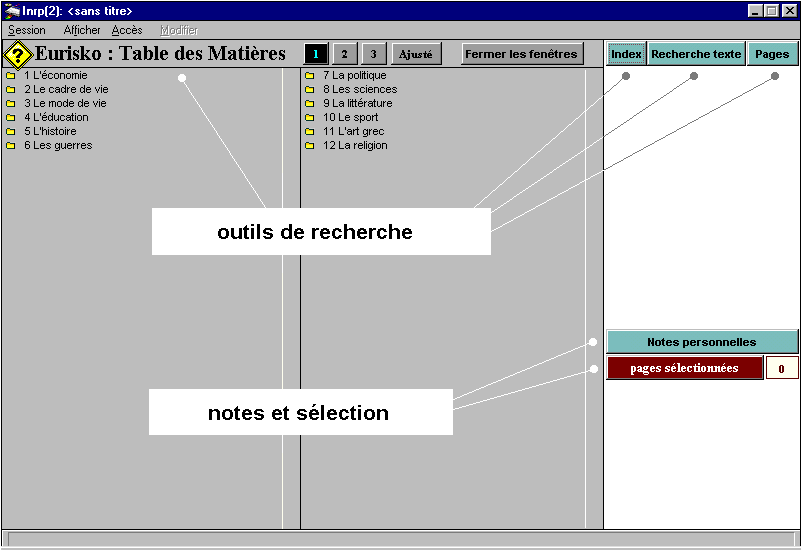Select chapter 2 Le cadre de vie

point(66,89)
